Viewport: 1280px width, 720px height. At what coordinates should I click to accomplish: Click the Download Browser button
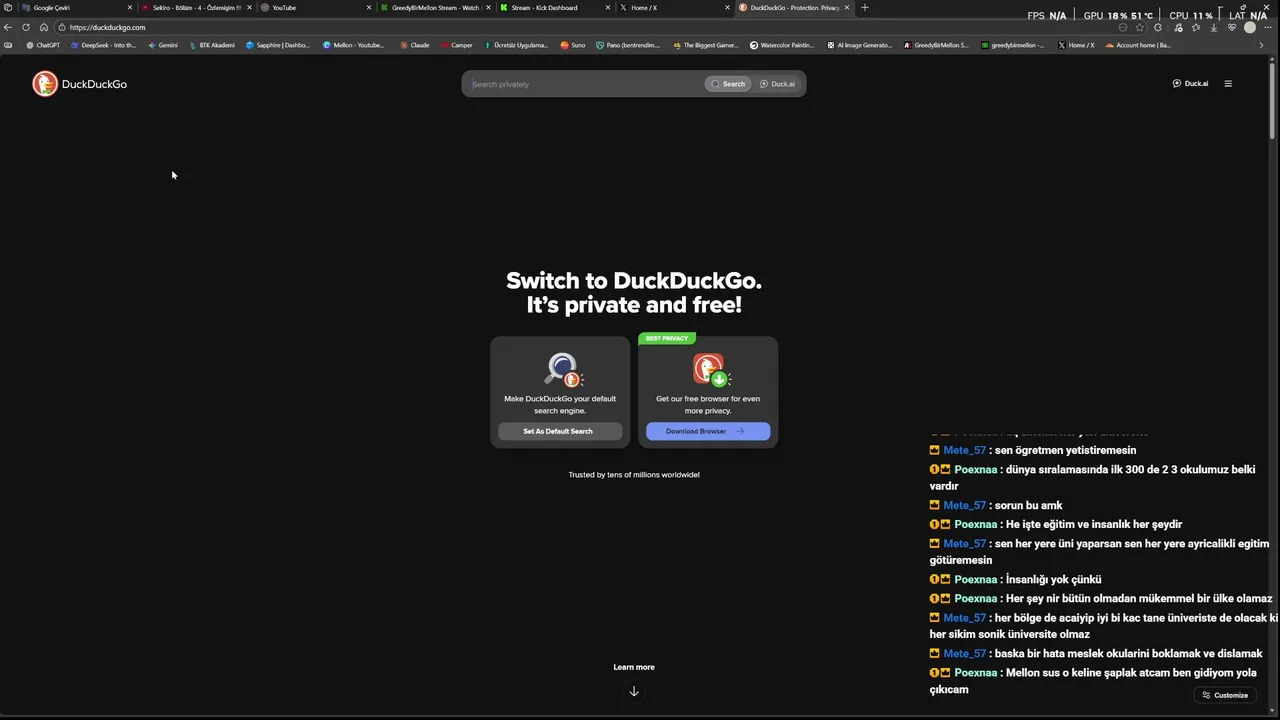point(708,431)
